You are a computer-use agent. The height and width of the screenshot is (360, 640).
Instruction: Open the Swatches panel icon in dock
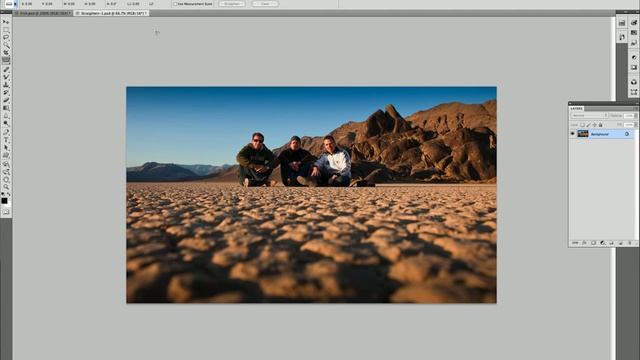point(634,32)
